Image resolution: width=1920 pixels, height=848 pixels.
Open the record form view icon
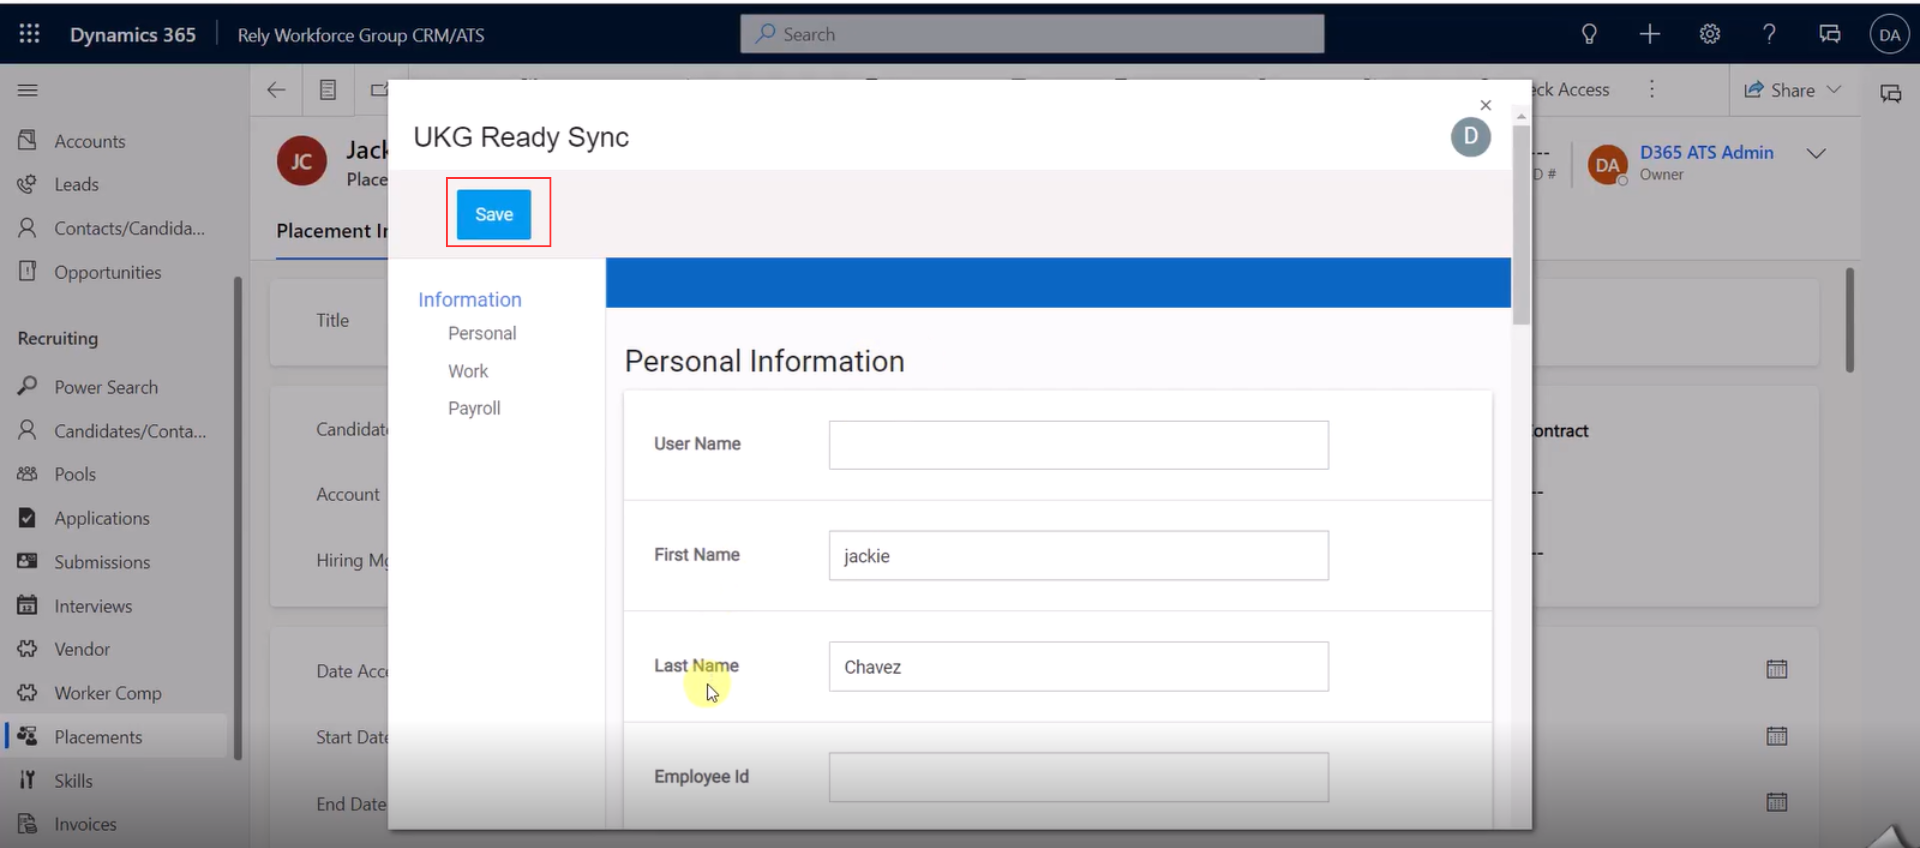[328, 90]
